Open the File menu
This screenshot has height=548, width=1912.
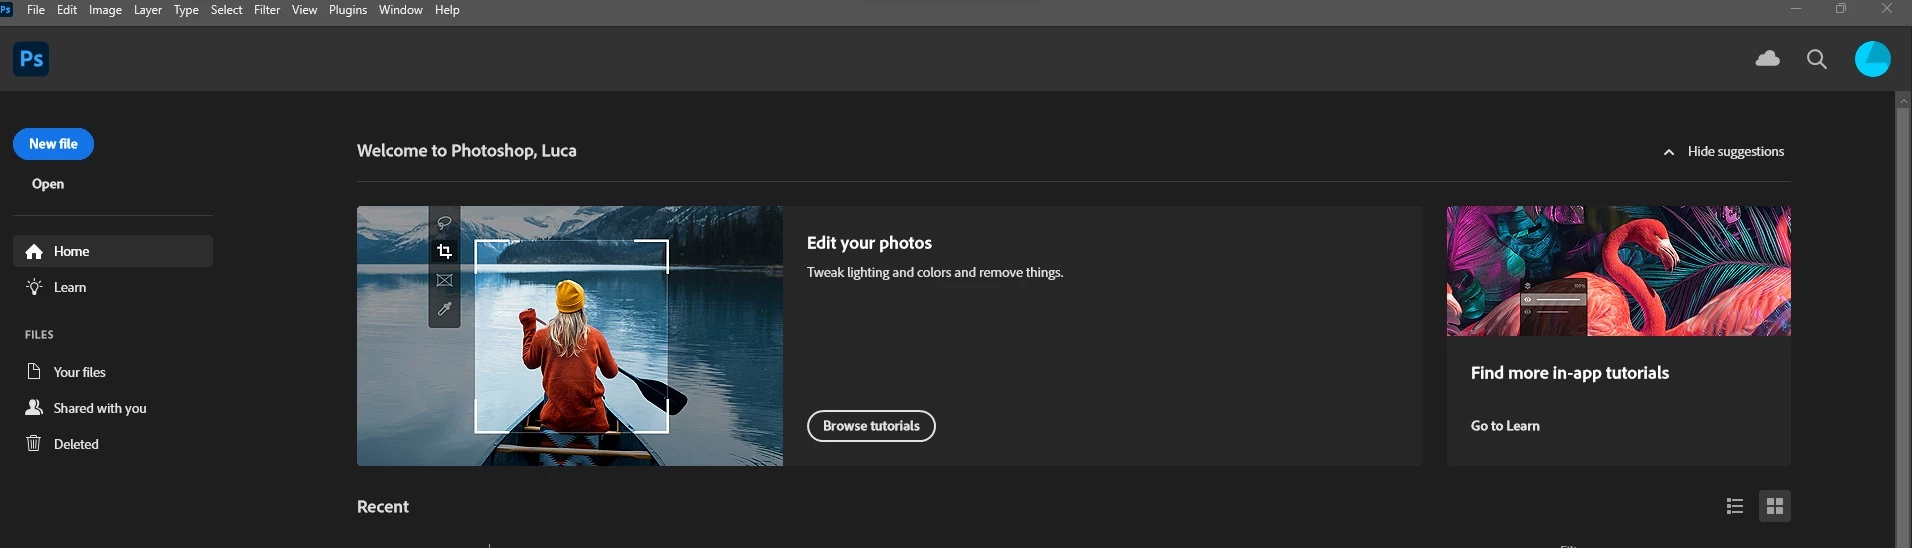pyautogui.click(x=36, y=10)
